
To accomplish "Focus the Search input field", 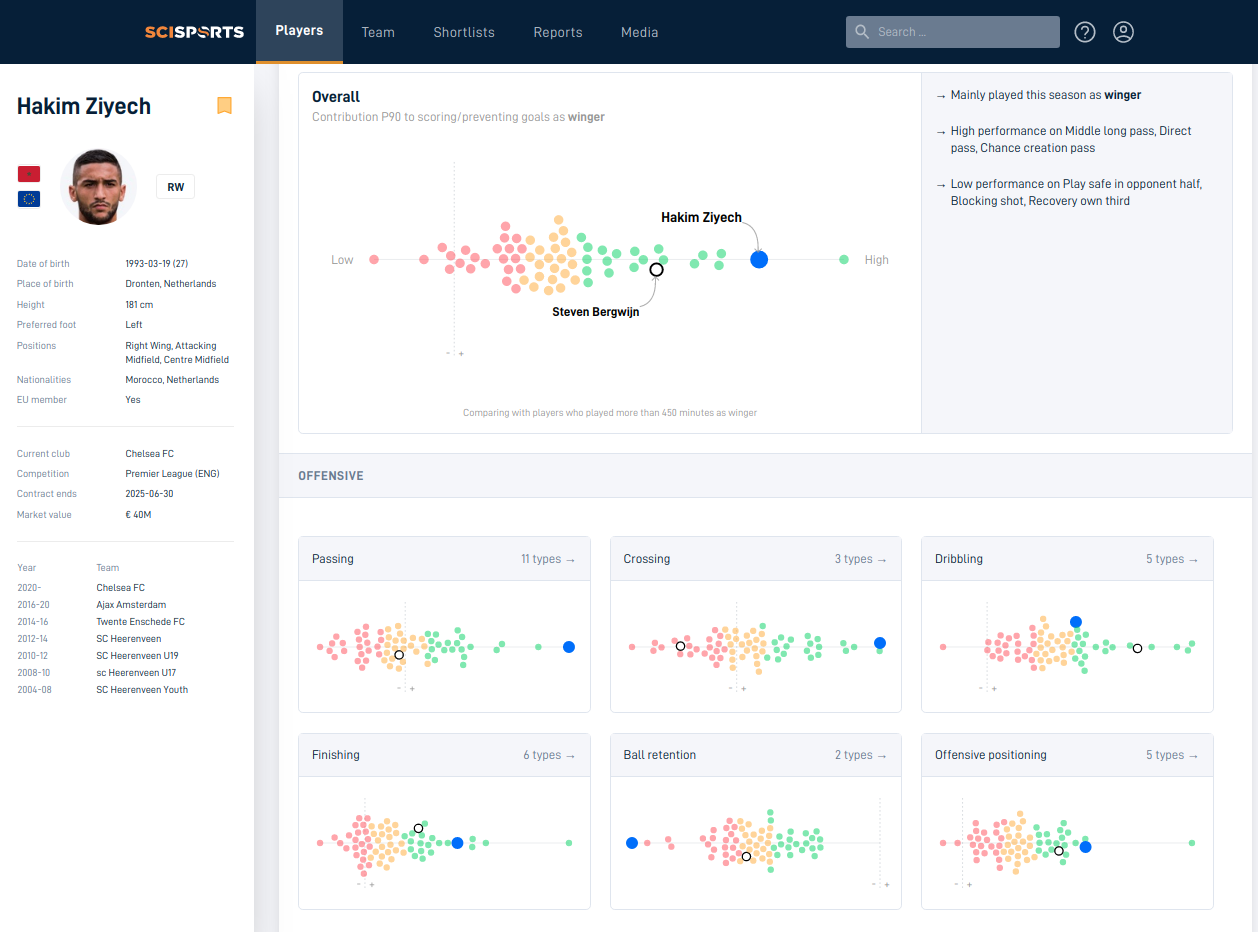I will (x=953, y=32).
